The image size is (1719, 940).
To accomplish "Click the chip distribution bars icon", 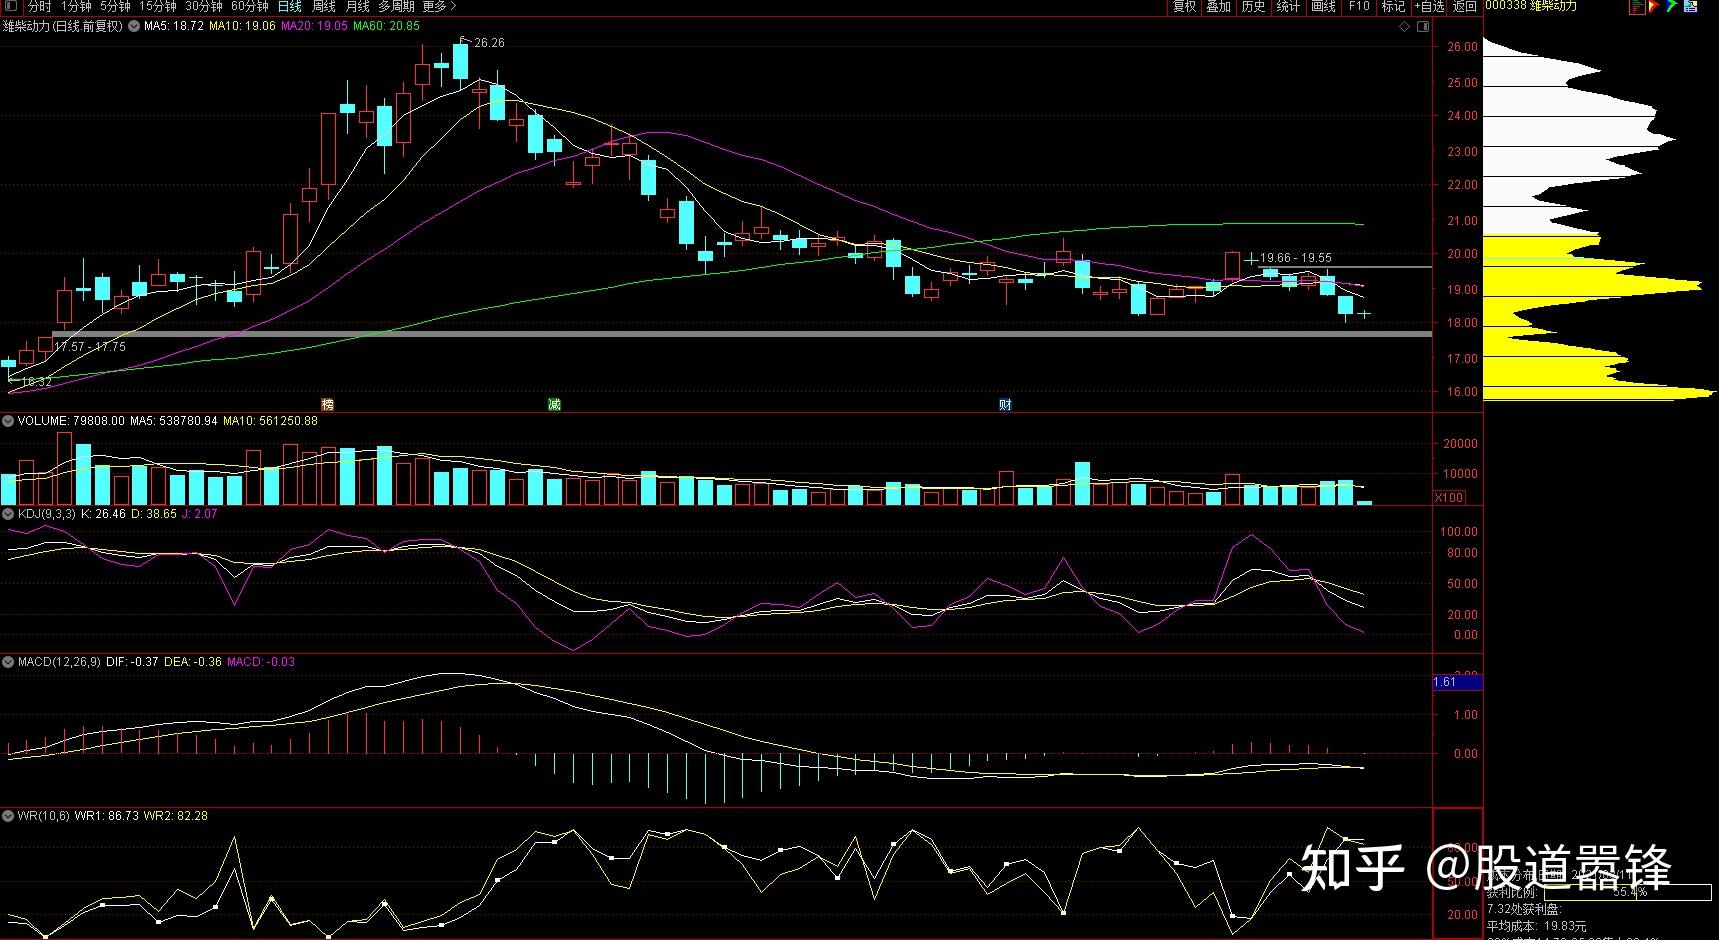I will click(1637, 6).
